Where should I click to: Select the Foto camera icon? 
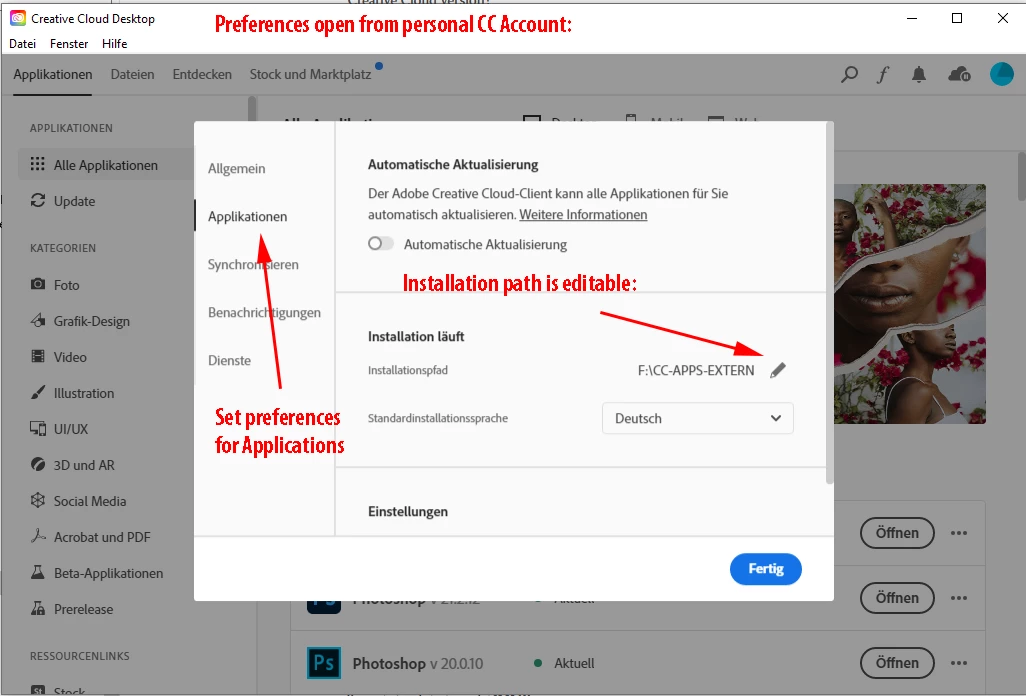click(38, 284)
